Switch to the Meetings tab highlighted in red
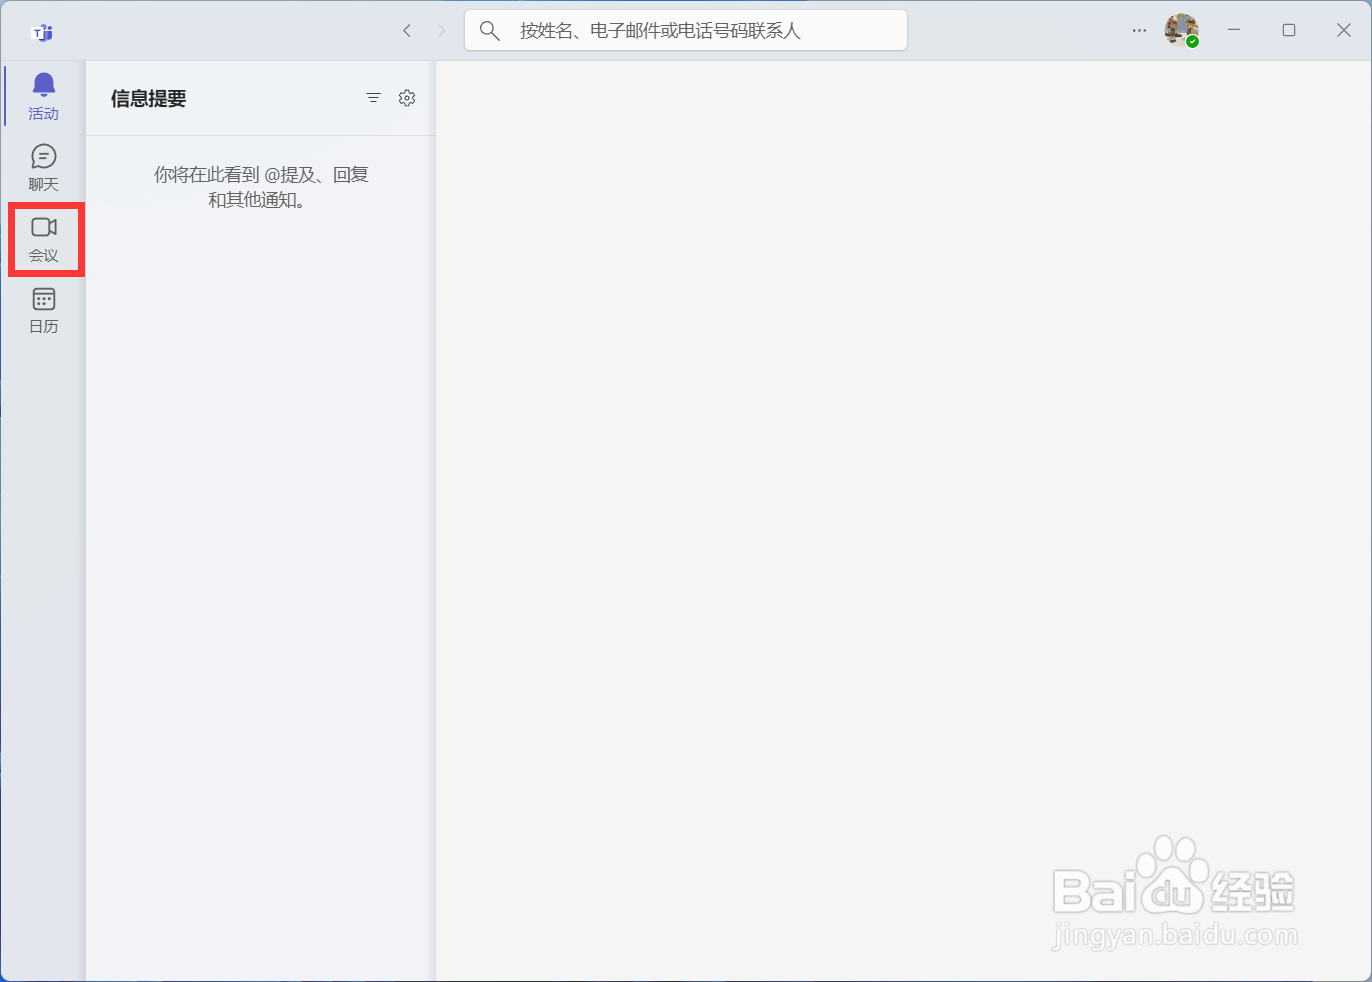 (44, 238)
